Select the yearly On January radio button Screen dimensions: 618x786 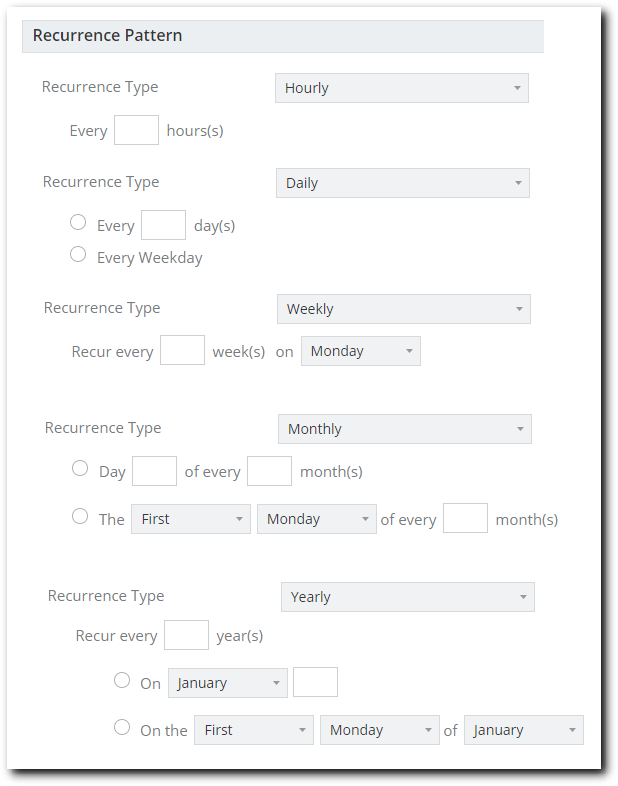(122, 680)
